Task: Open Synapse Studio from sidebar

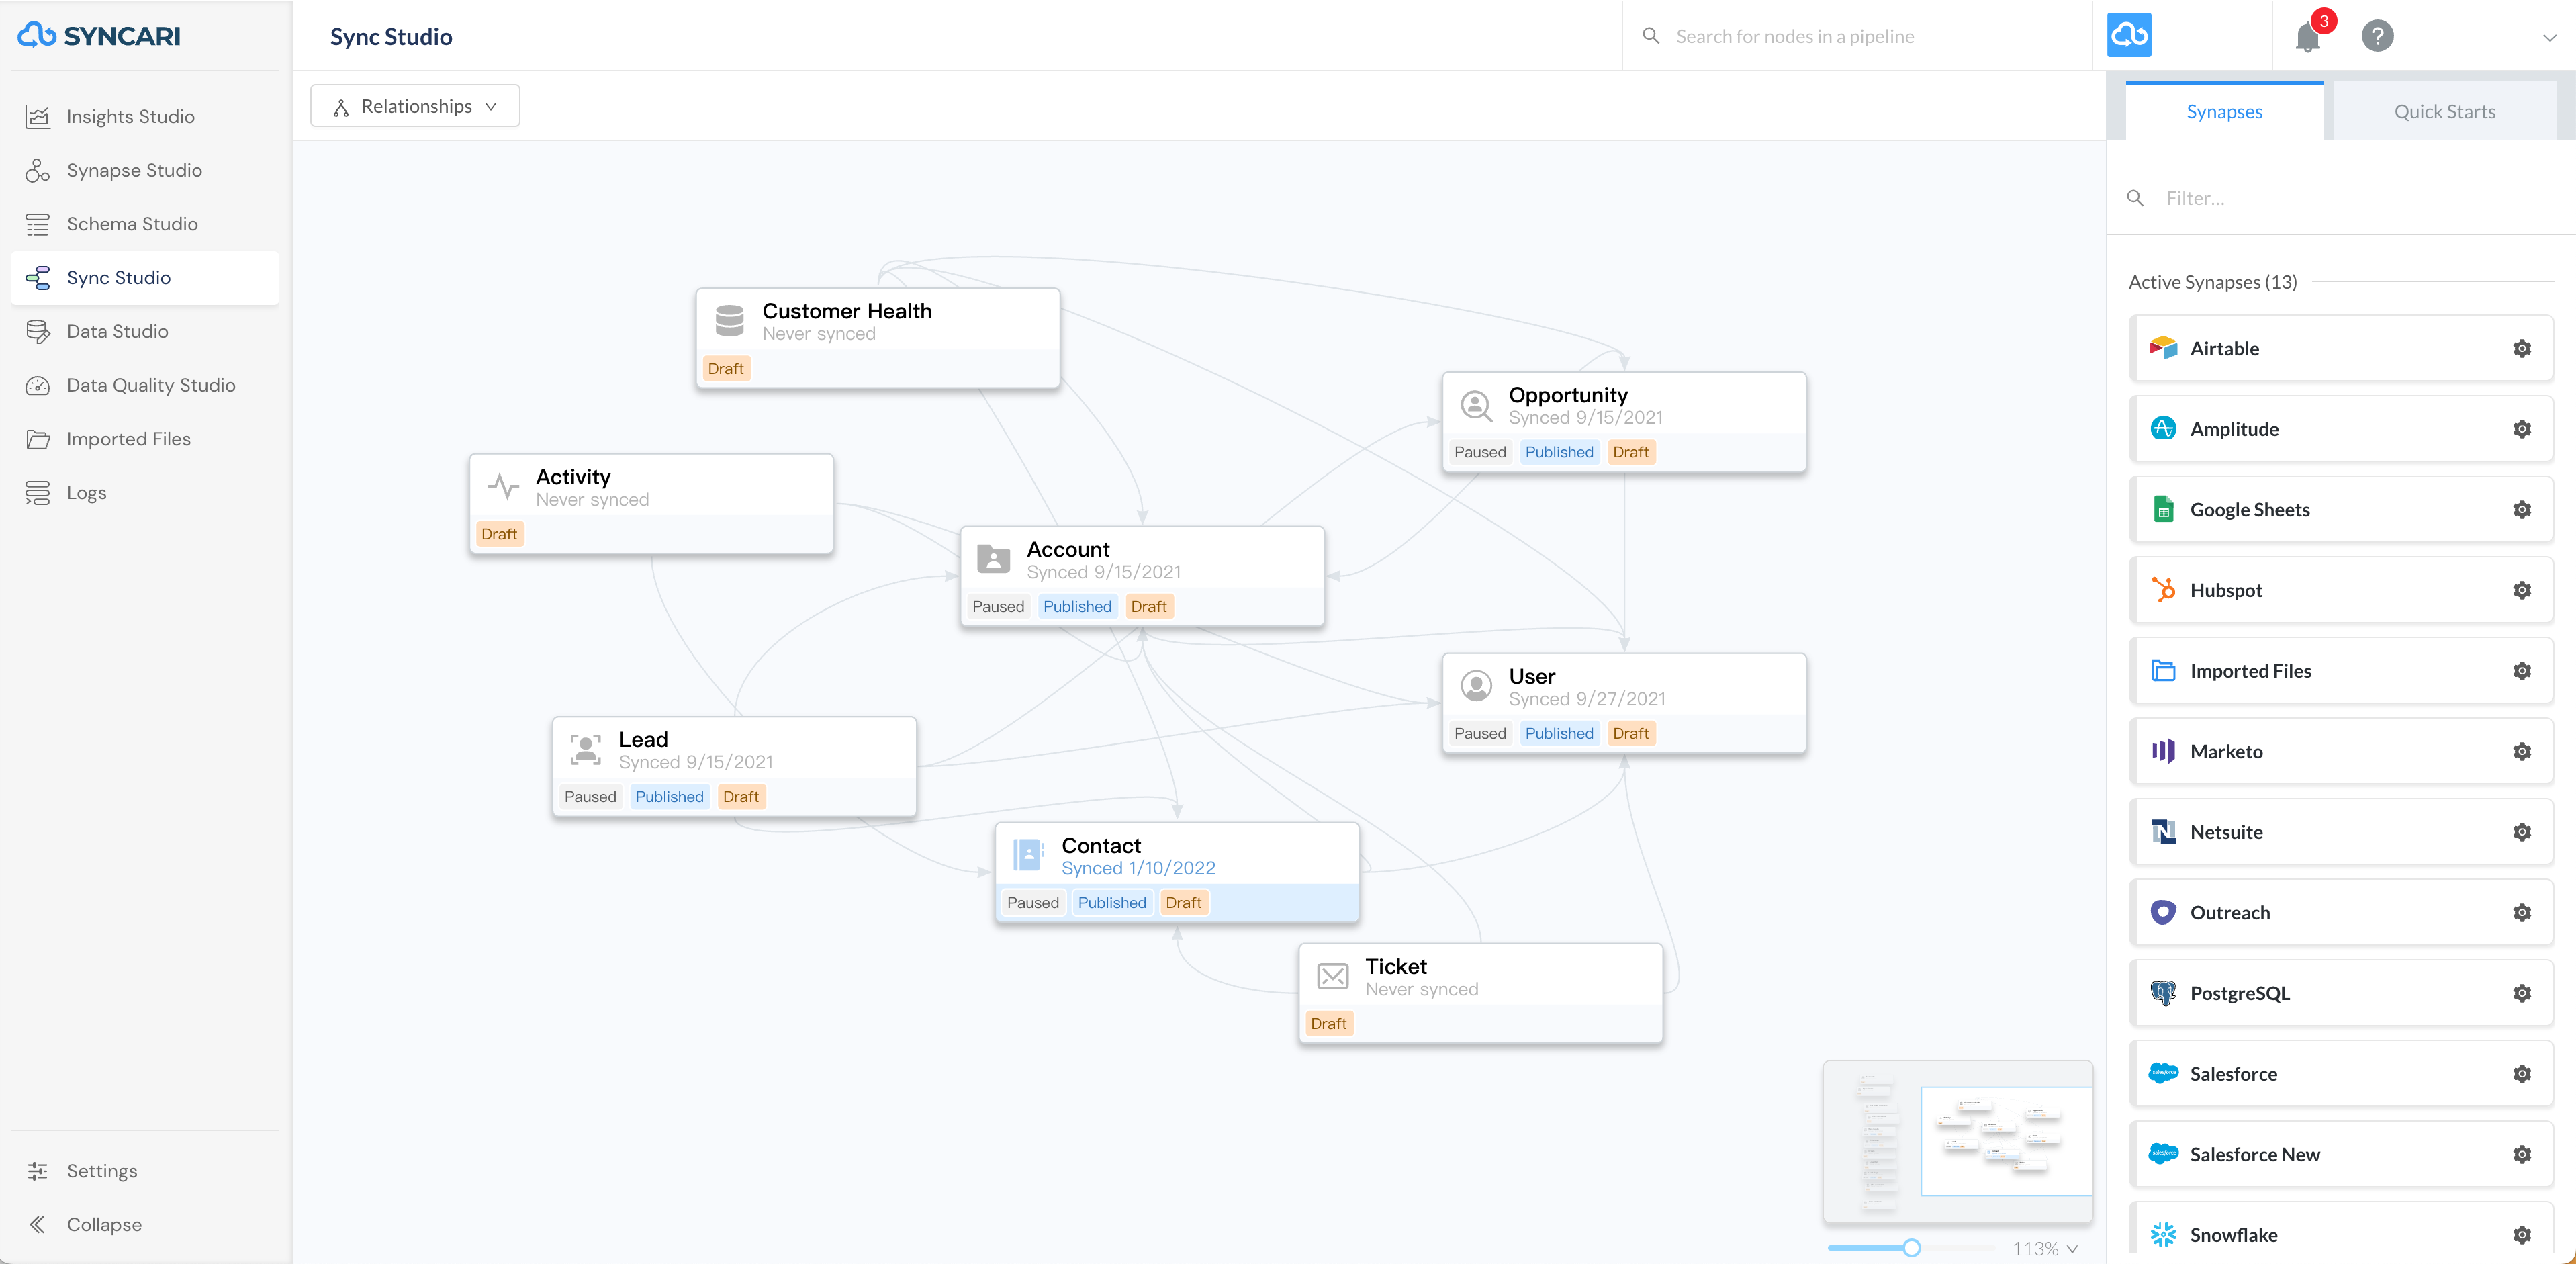Action: (144, 171)
